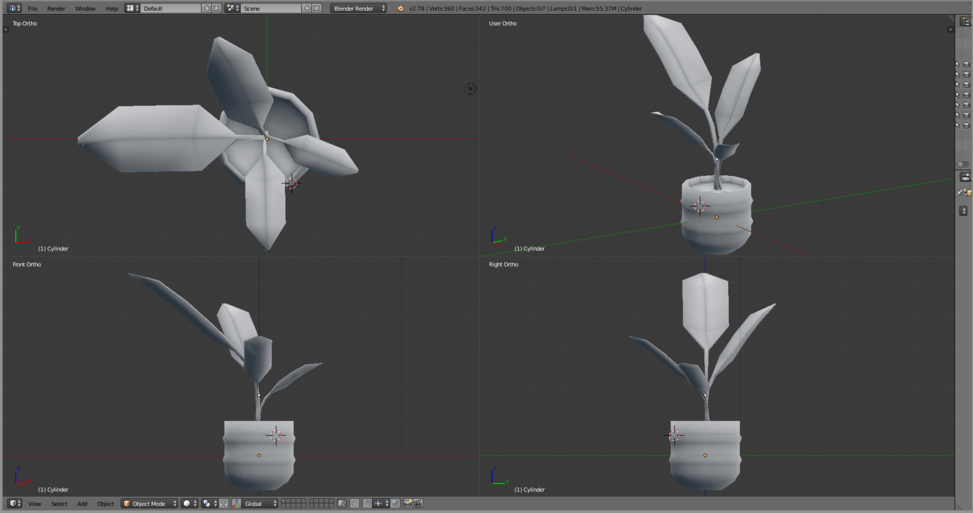
Task: Expand the properties region in User Ortho view
Action: coord(950,29)
